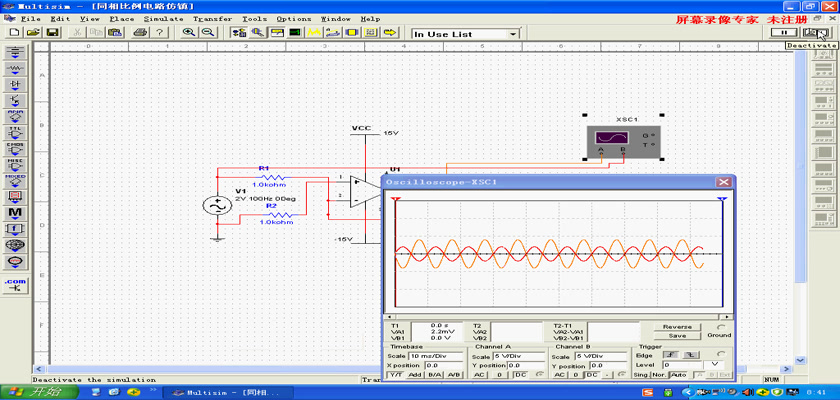840x400 pixels.
Task: Set Channel A coupling to DC
Action: point(520,375)
